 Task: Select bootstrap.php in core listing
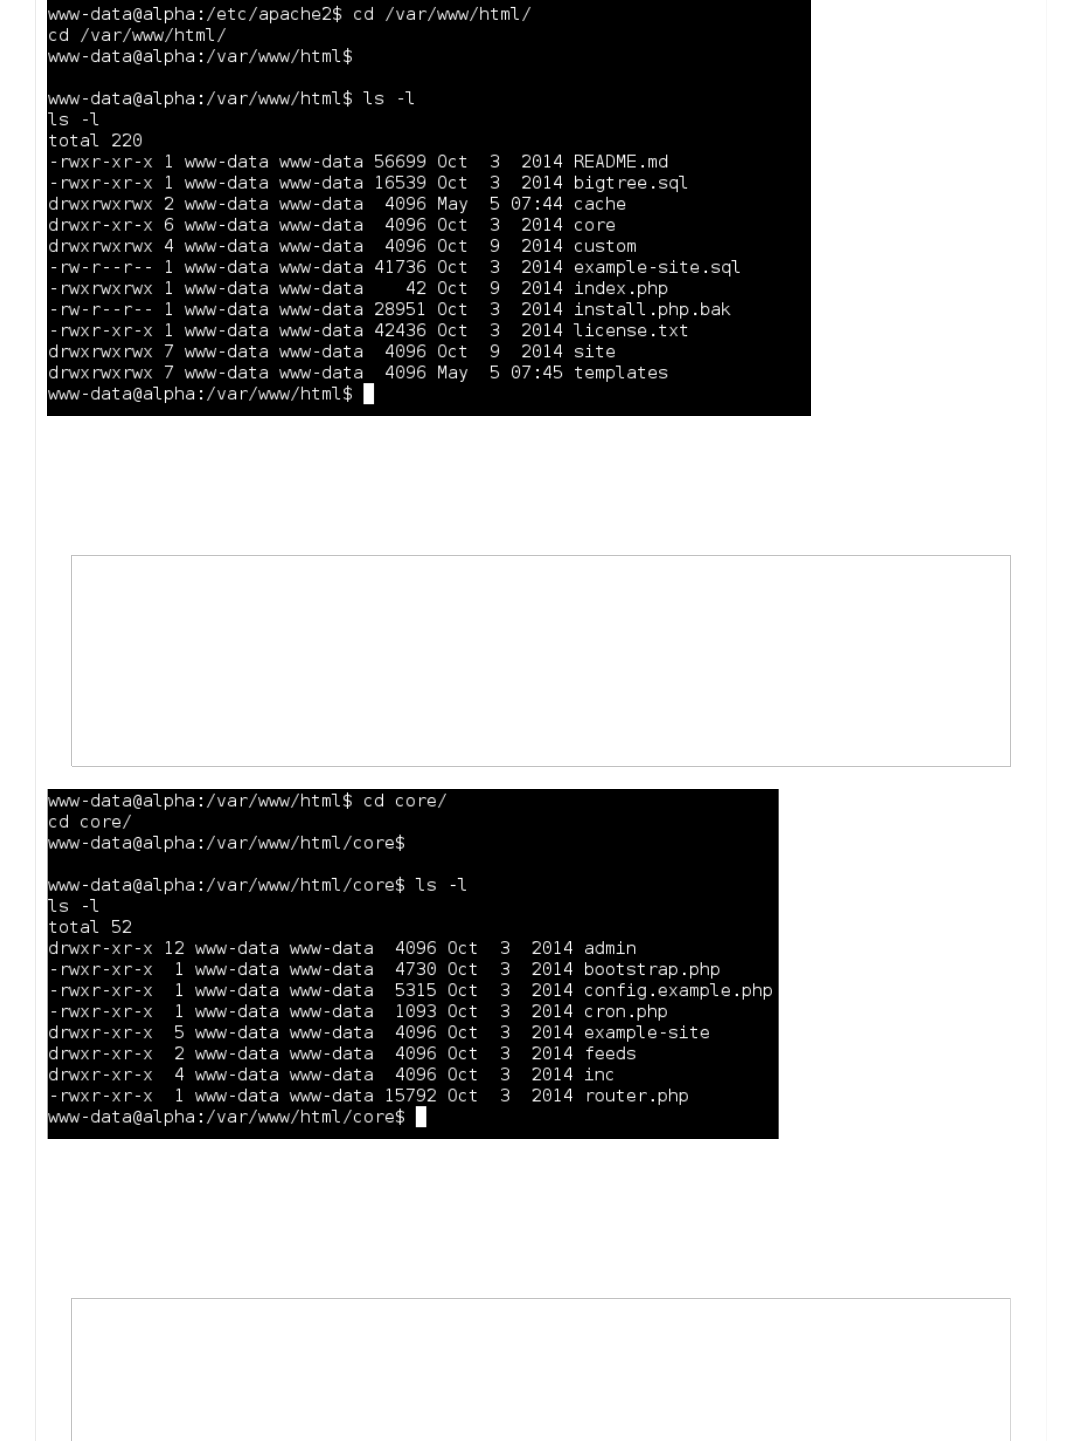[651, 969]
